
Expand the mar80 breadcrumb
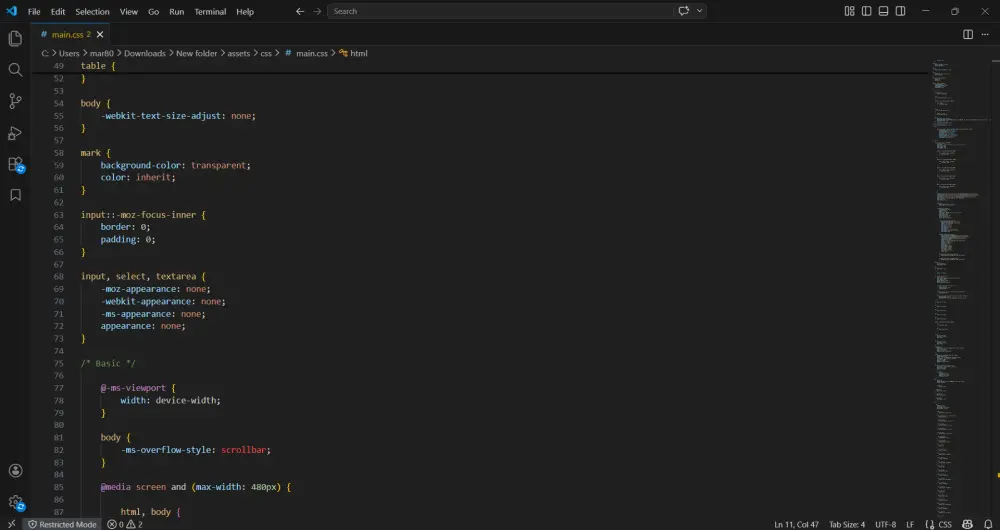pyautogui.click(x=101, y=54)
